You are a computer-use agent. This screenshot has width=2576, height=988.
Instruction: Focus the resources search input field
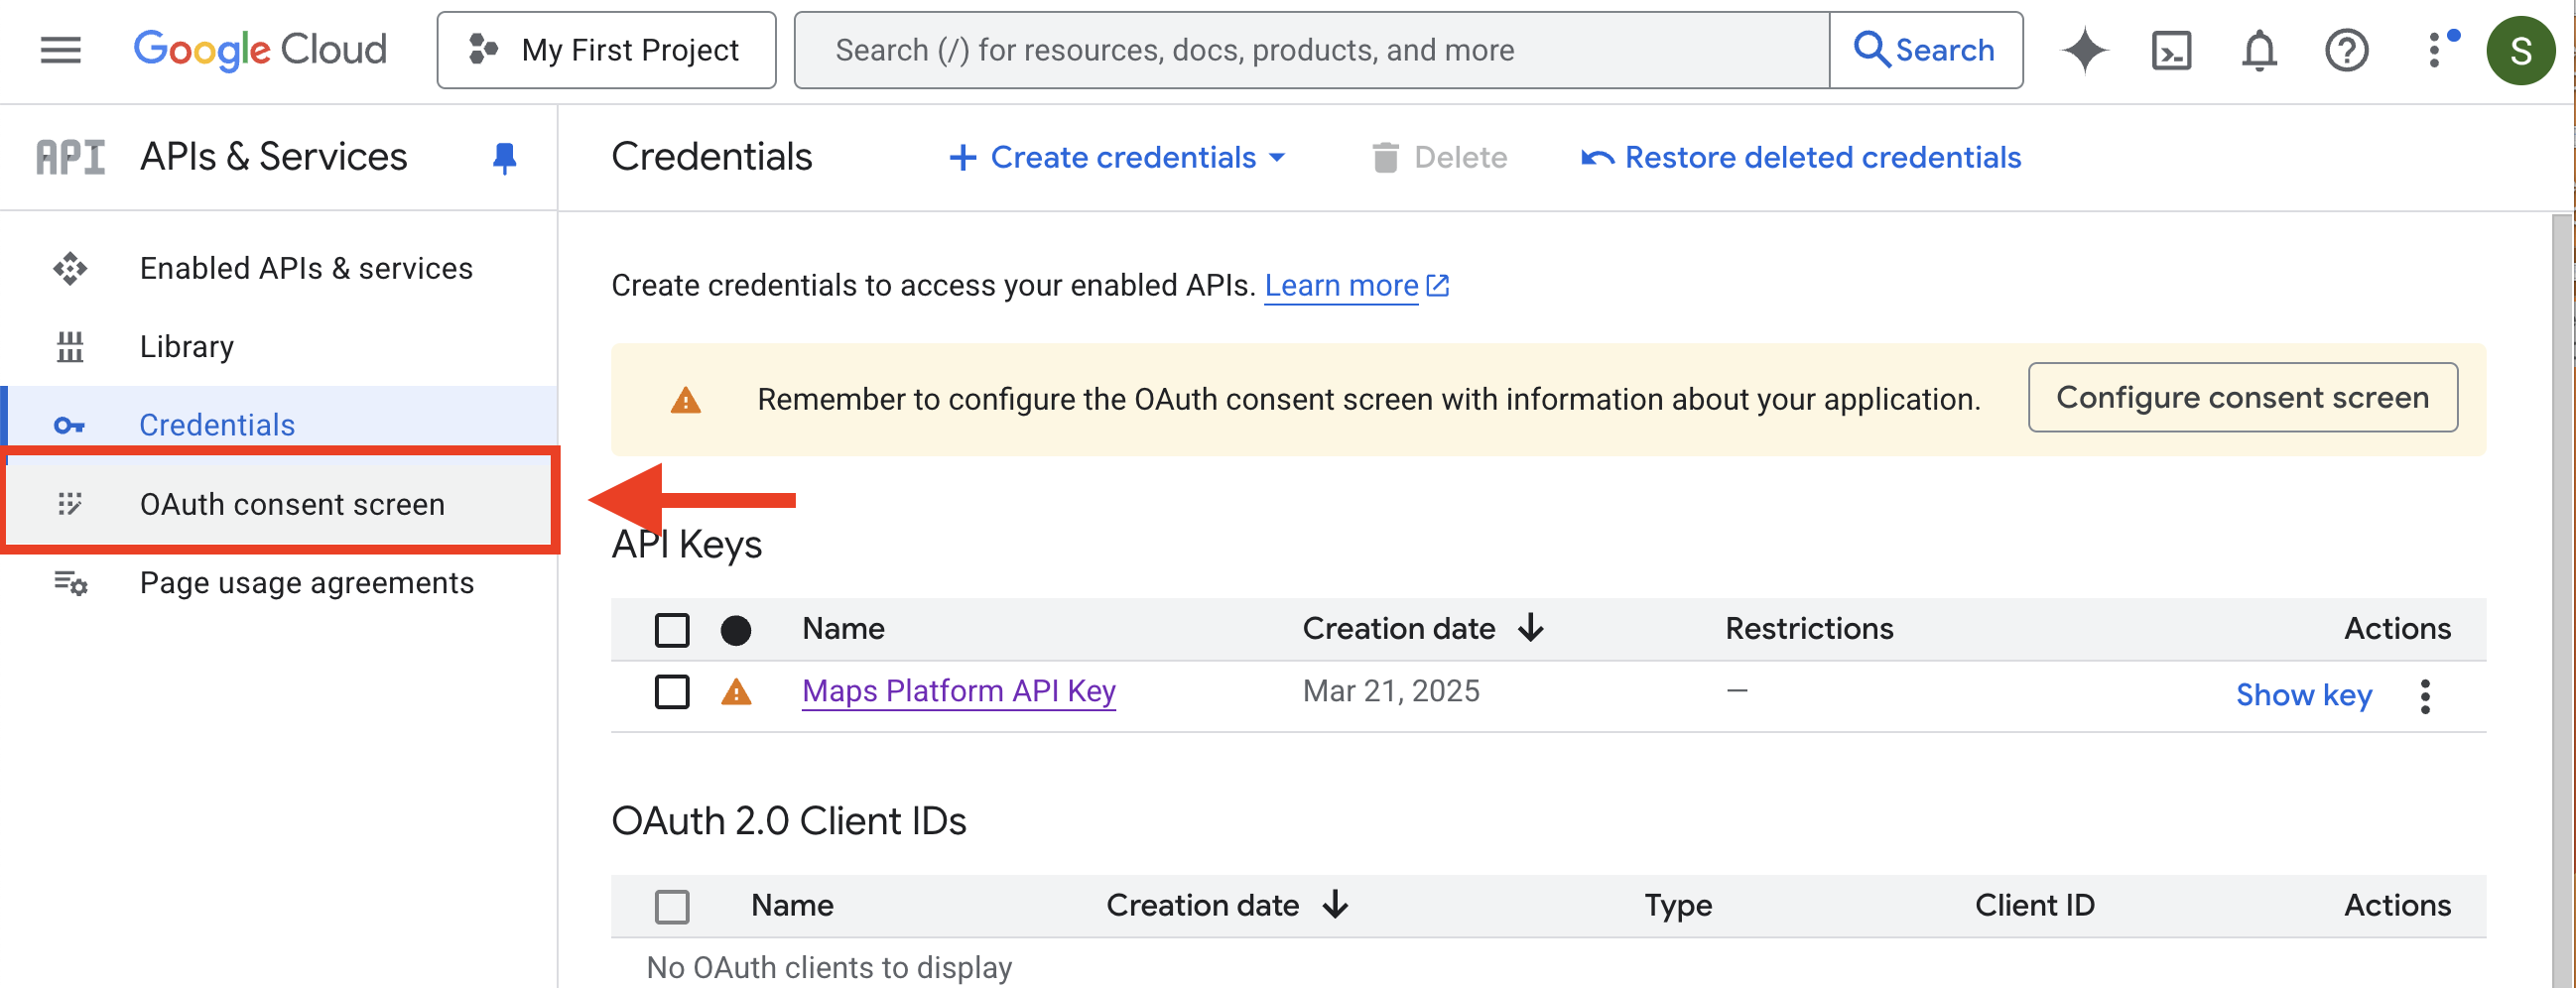(x=1310, y=50)
